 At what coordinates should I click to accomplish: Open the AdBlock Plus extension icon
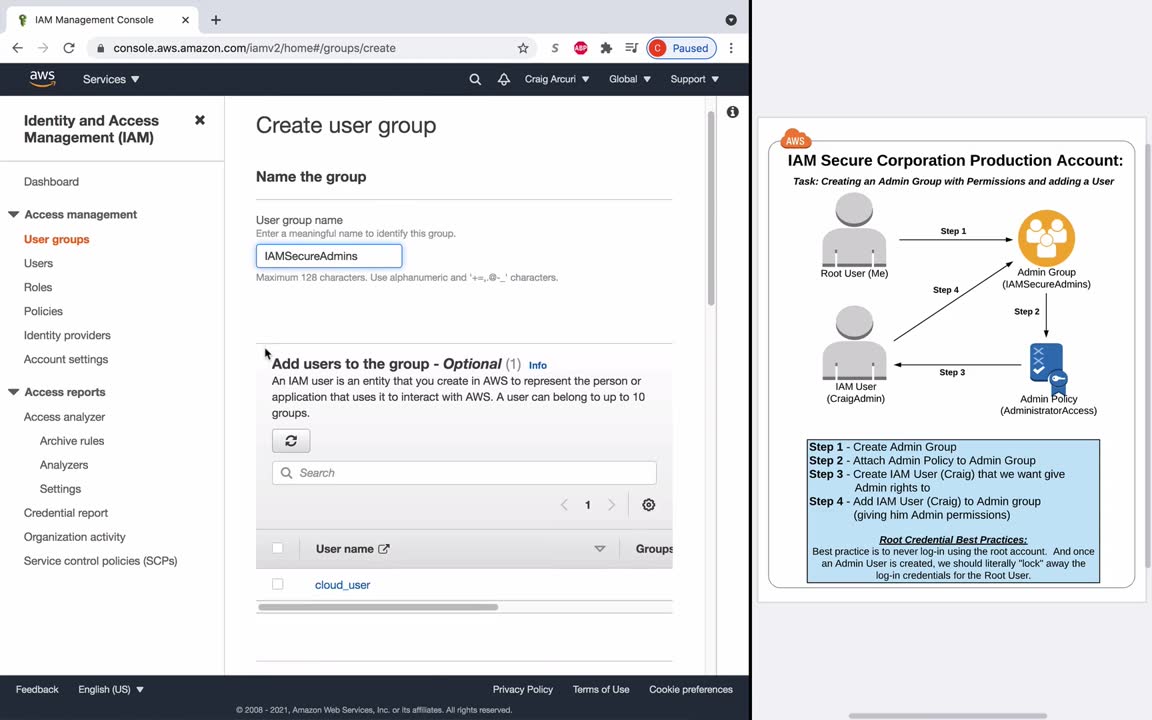pyautogui.click(x=580, y=48)
